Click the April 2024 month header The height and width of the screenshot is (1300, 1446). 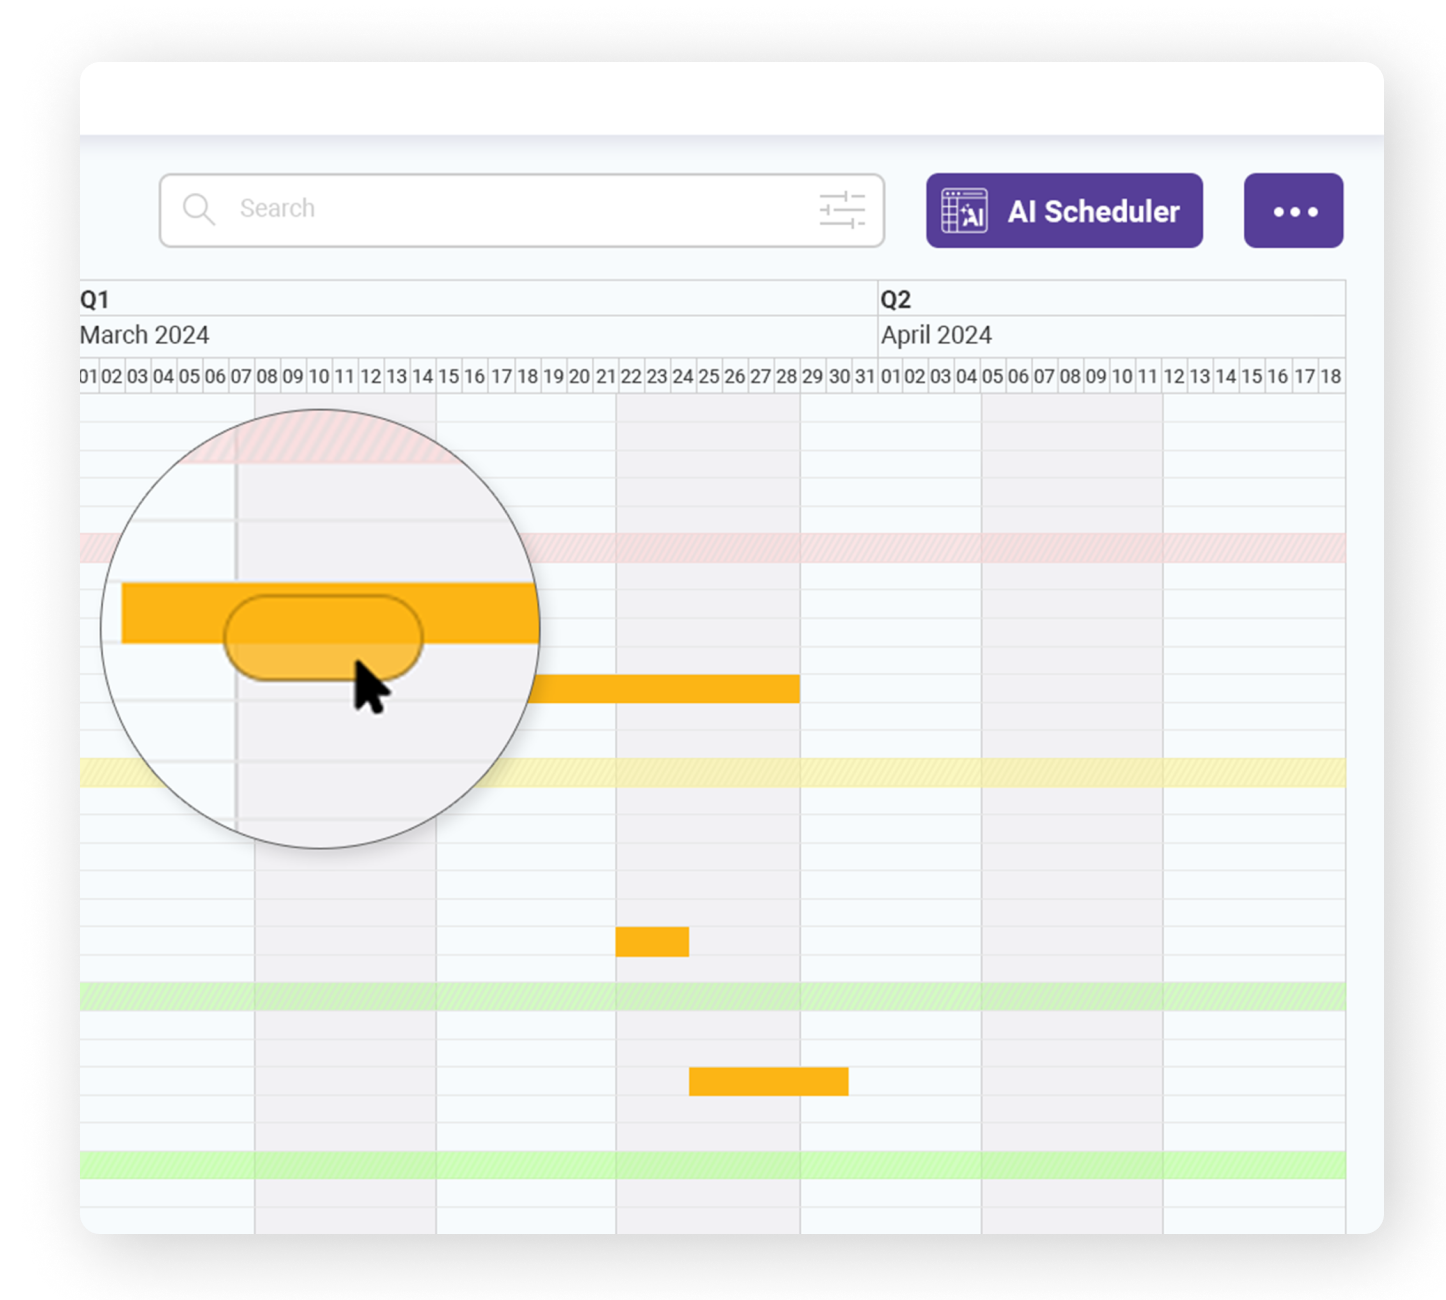click(x=936, y=335)
